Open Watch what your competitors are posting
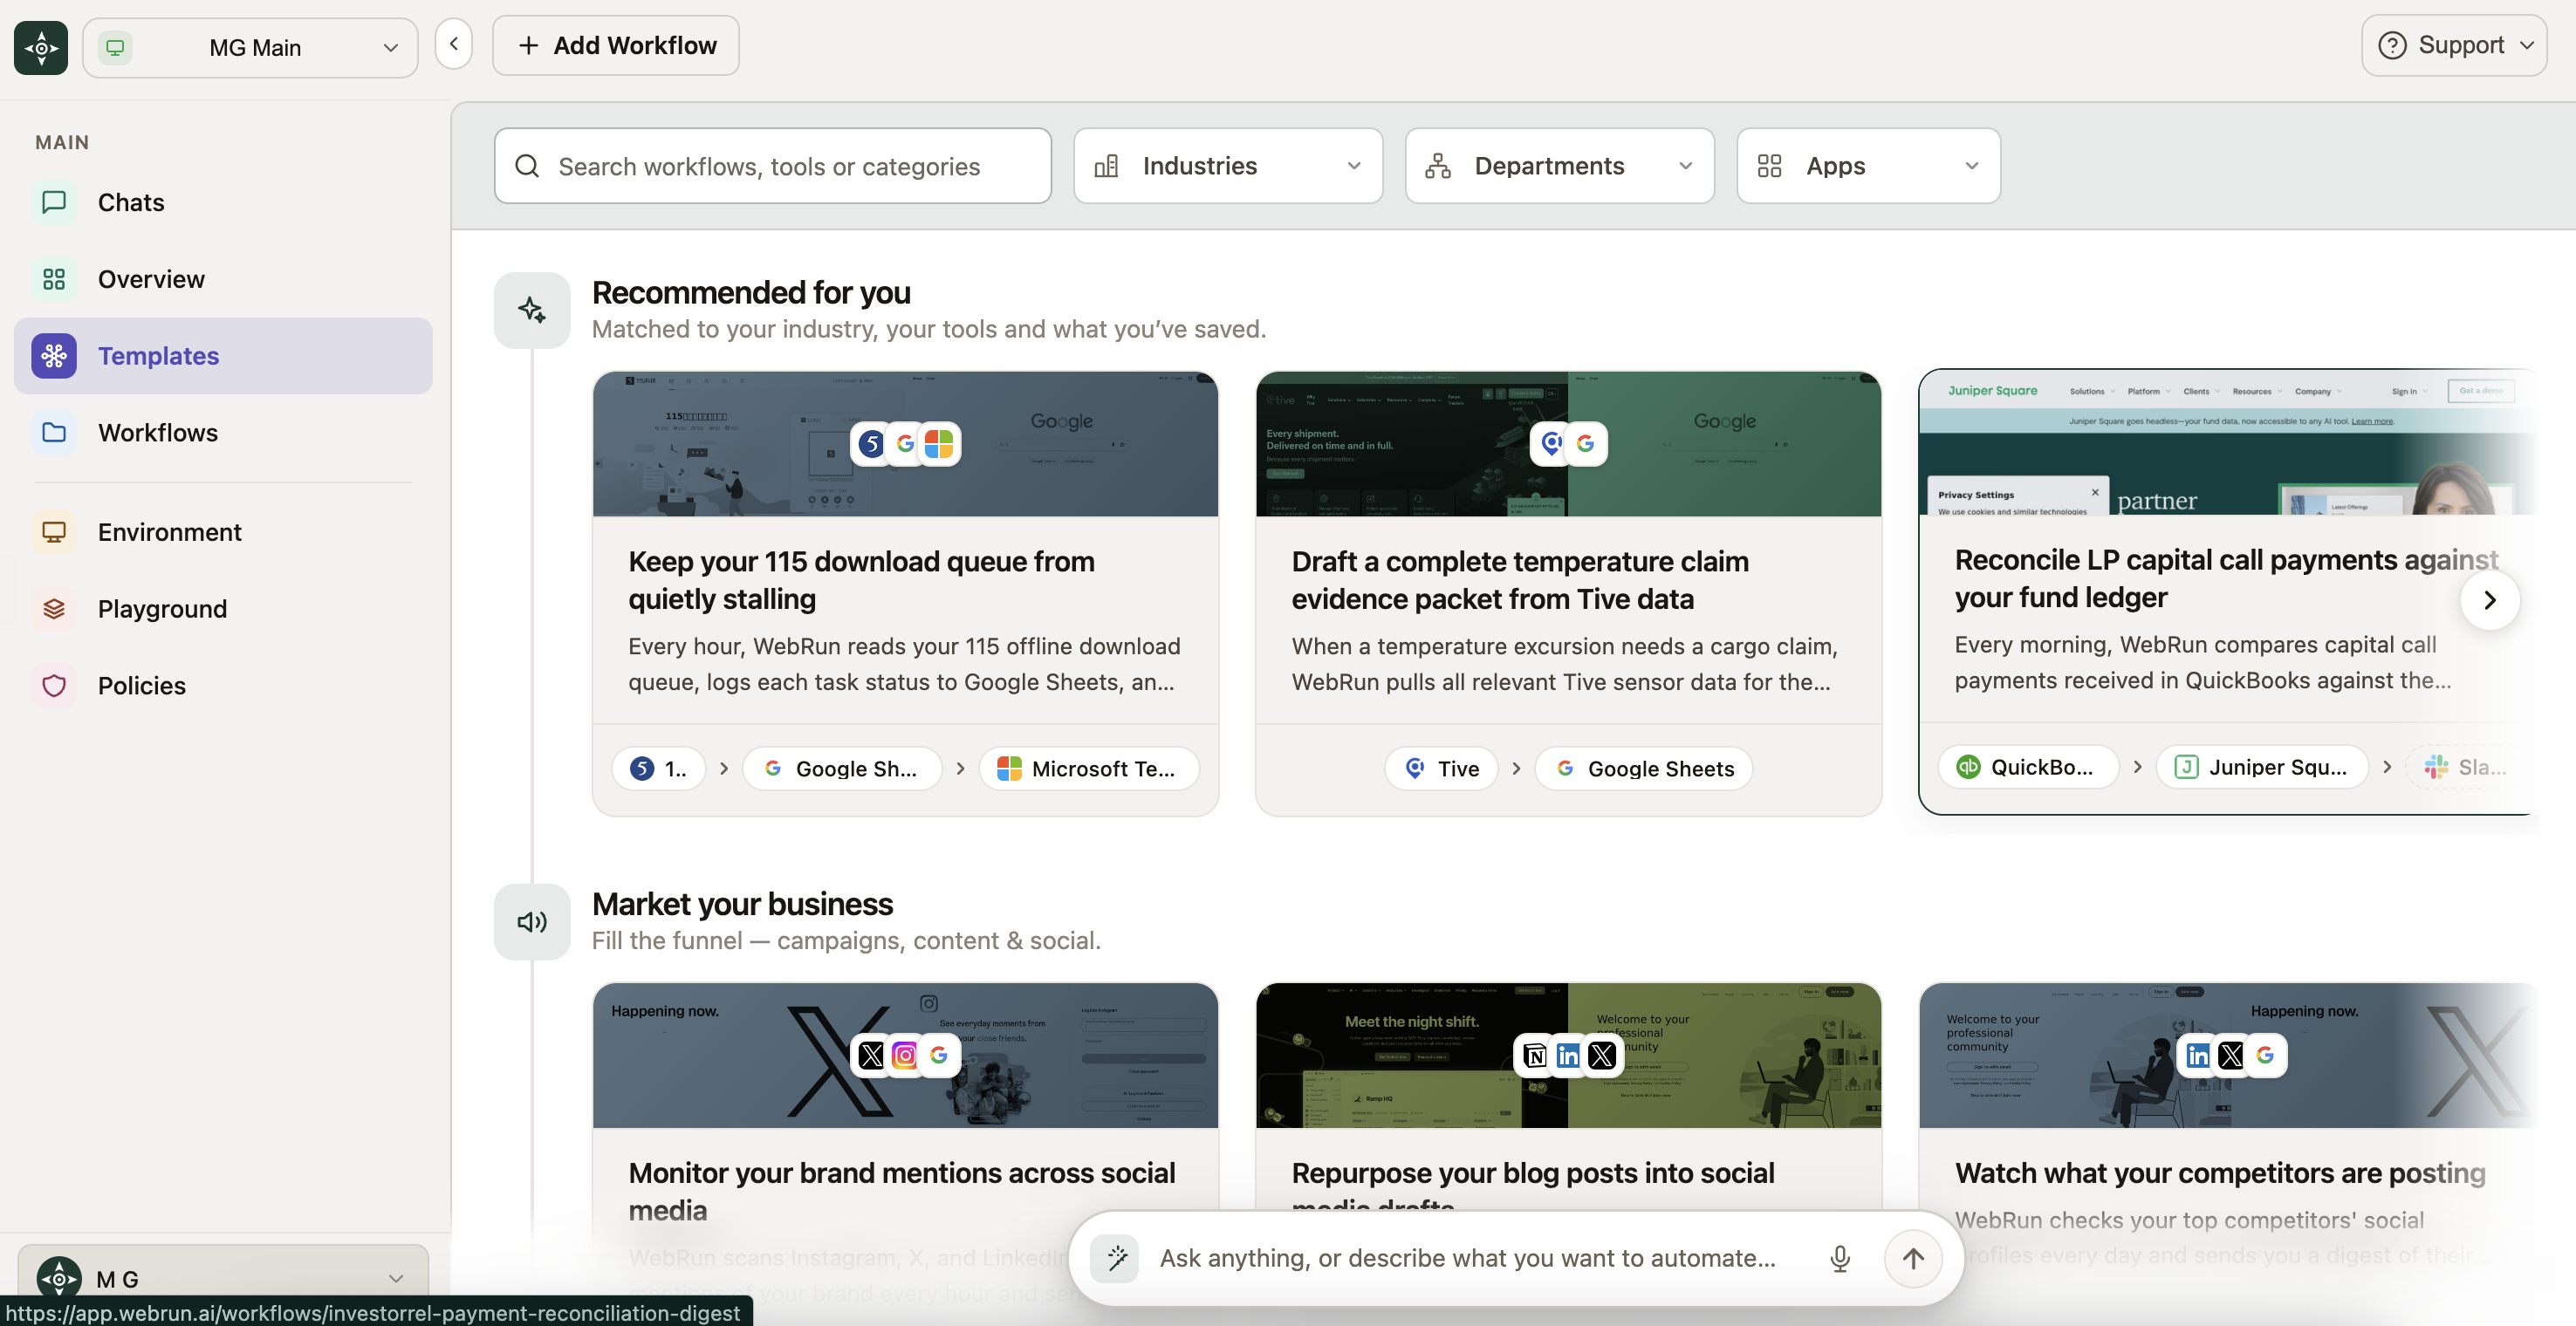The width and height of the screenshot is (2576, 1326). pos(2220,1173)
